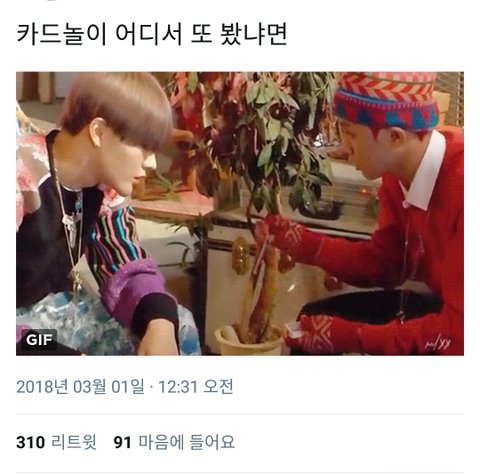Click the retweet count number 310
Viewport: 480px width, 474px height.
(31, 442)
